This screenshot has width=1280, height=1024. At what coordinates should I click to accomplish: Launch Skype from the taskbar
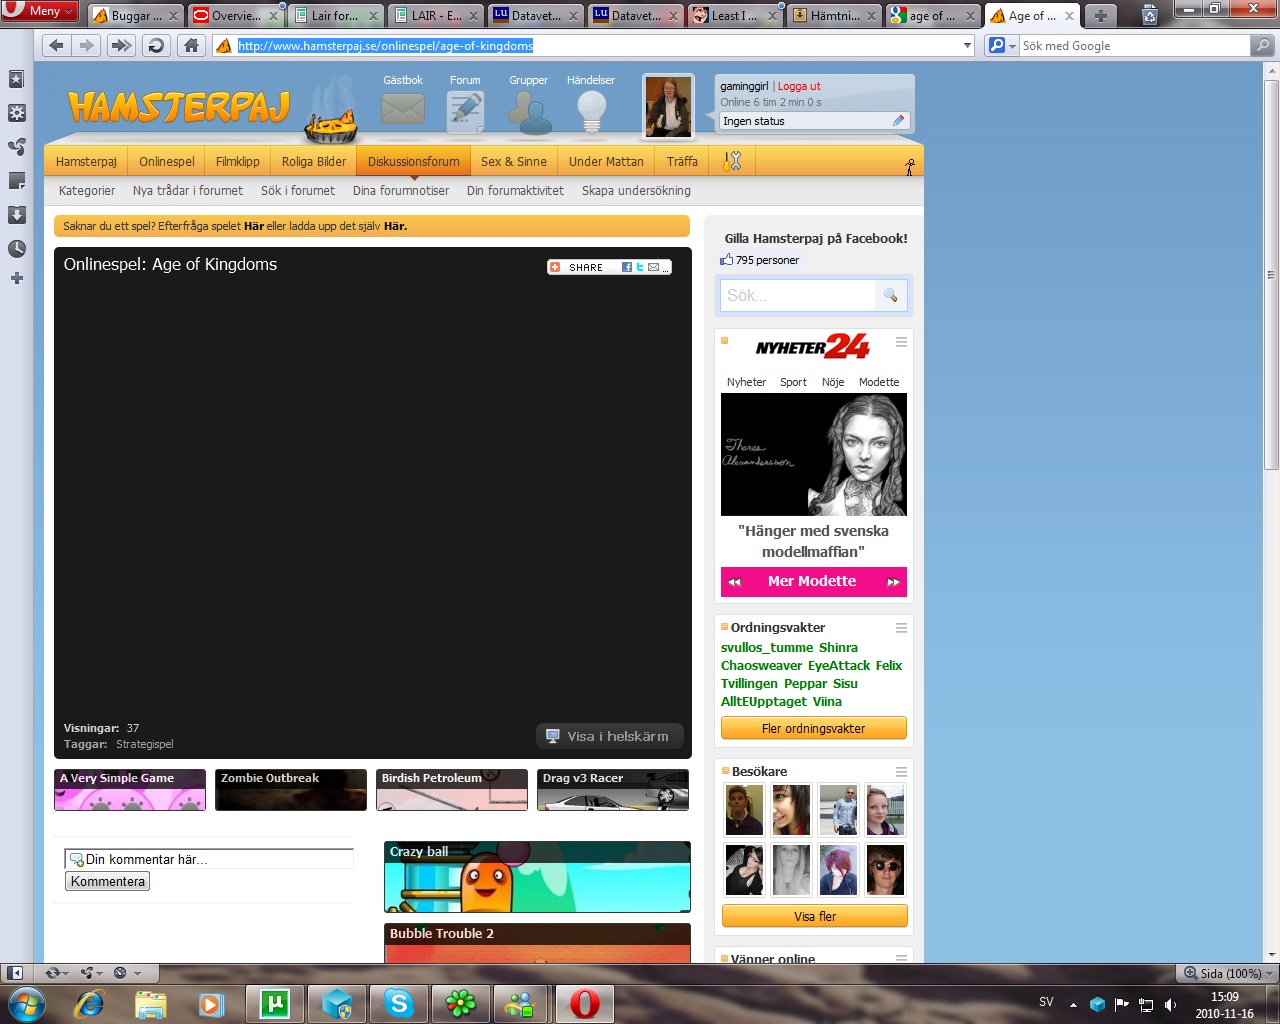399,1003
